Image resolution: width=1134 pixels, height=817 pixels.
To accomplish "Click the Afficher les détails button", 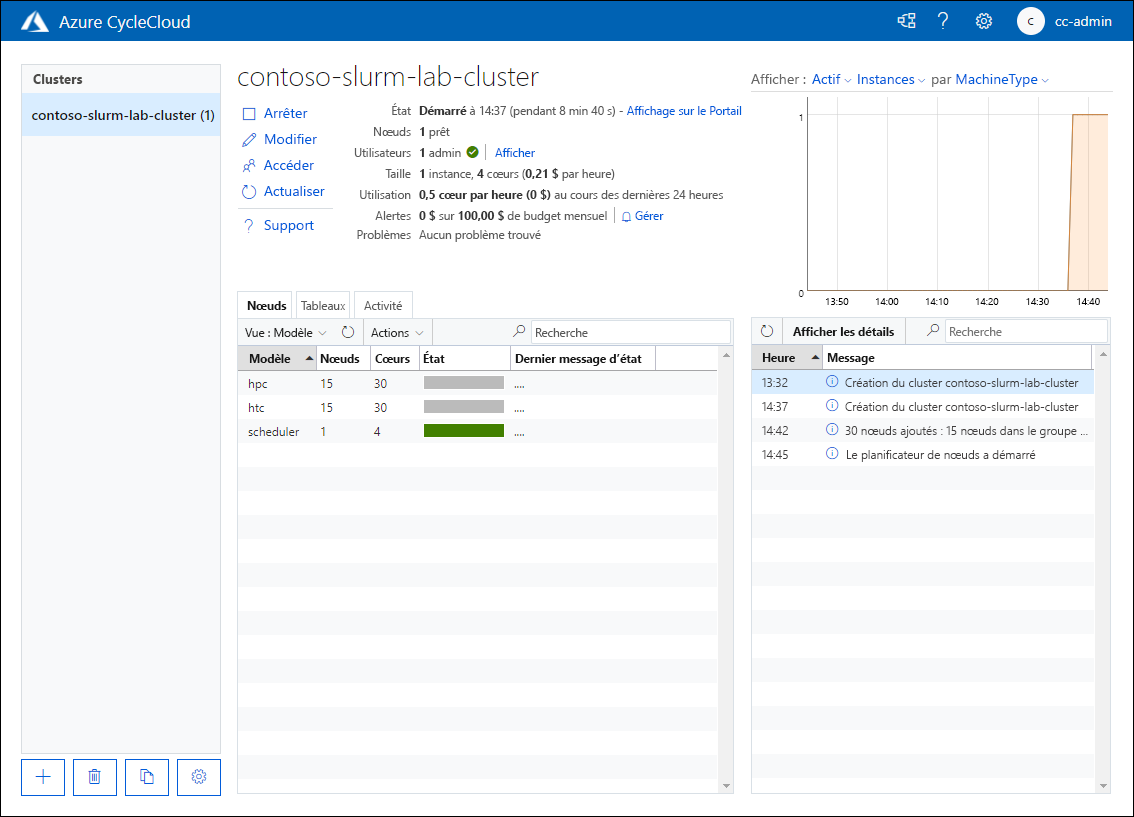I will pos(843,330).
